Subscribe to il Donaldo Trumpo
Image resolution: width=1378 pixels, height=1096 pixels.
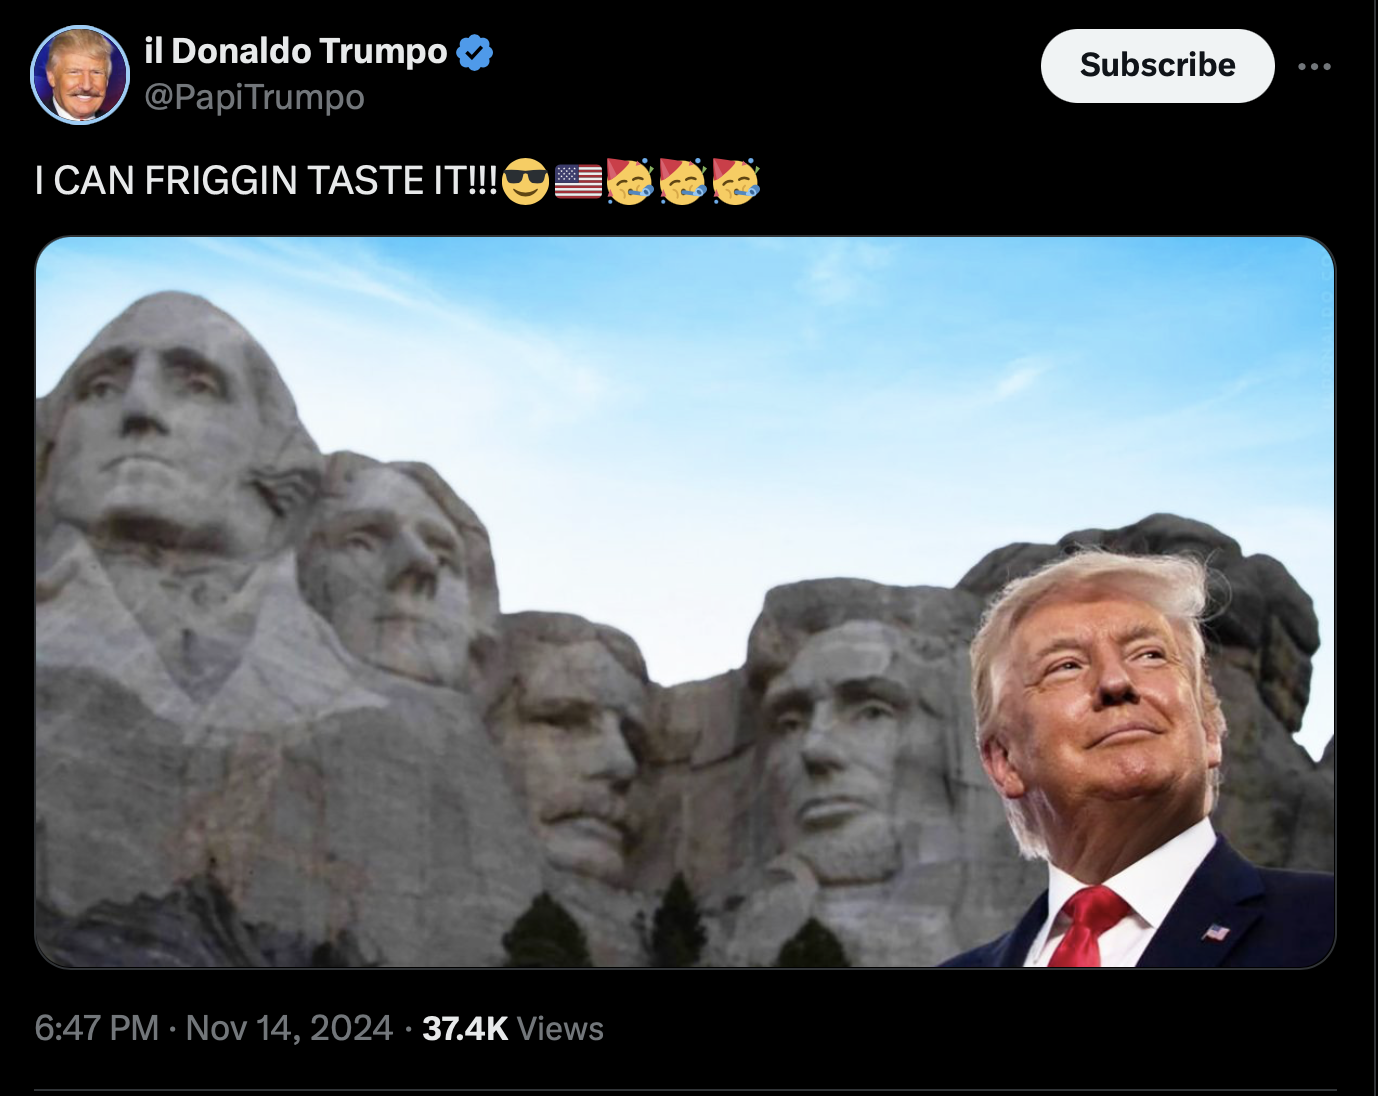tap(1157, 66)
